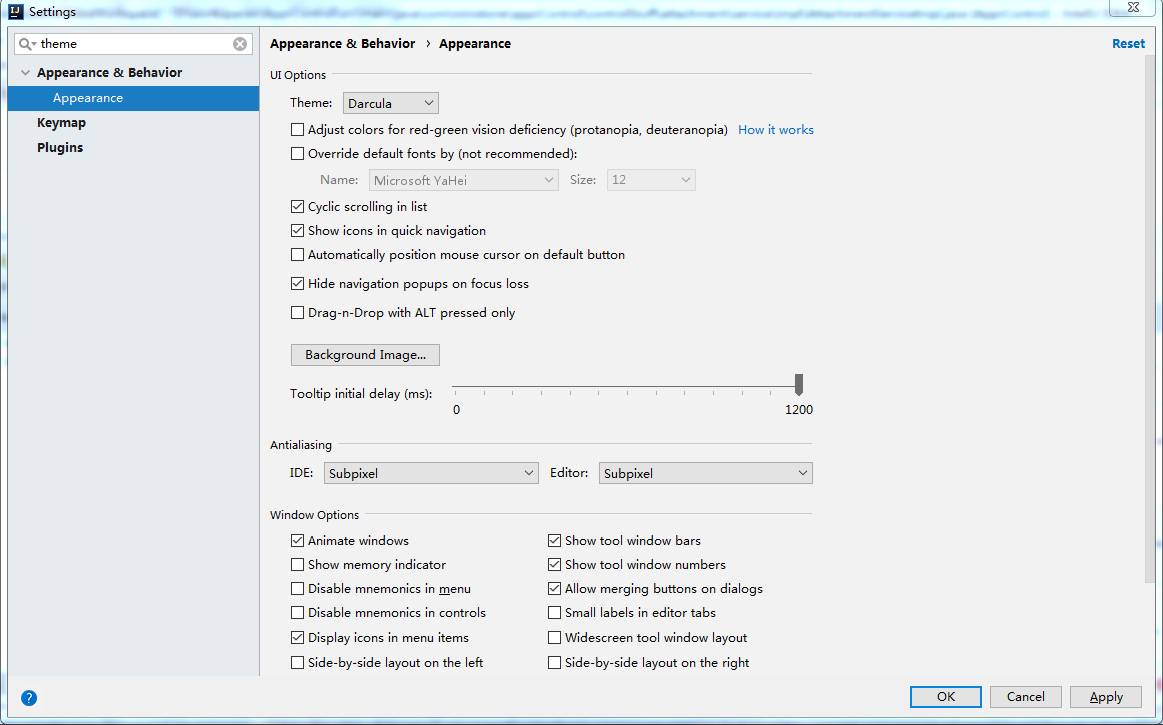This screenshot has width=1163, height=725.
Task: Uncheck Show tool window bars
Action: pyautogui.click(x=554, y=540)
